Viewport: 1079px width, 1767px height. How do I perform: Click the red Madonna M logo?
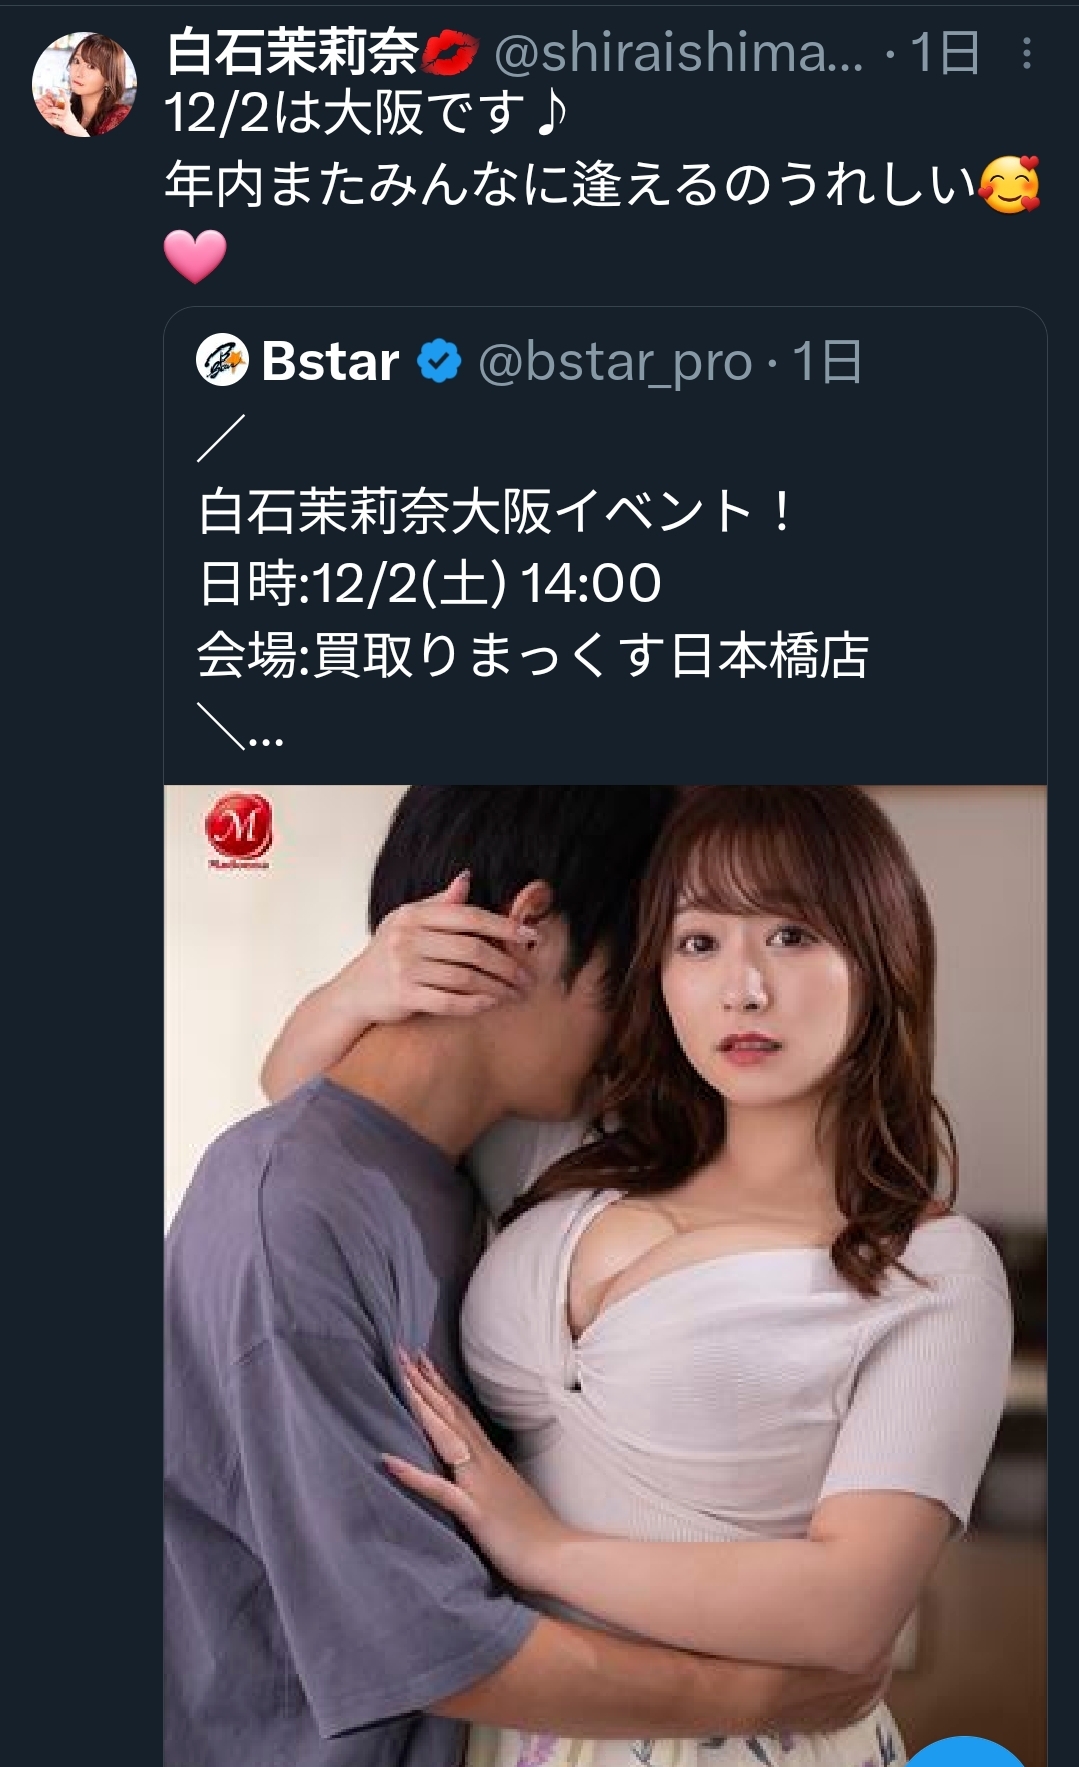click(238, 829)
